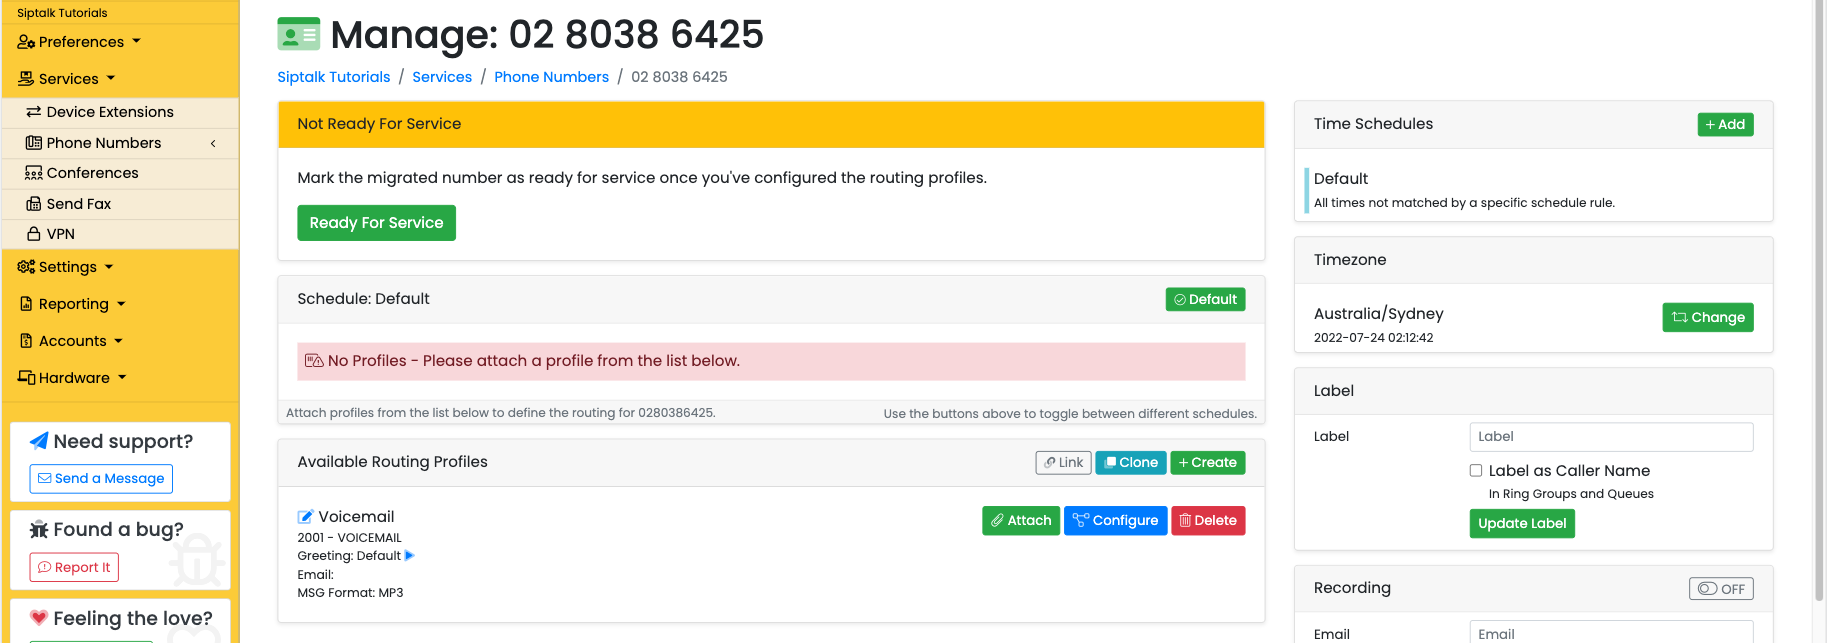Click the Default schedule button
Viewport: 1827px width, 643px height.
[1205, 299]
